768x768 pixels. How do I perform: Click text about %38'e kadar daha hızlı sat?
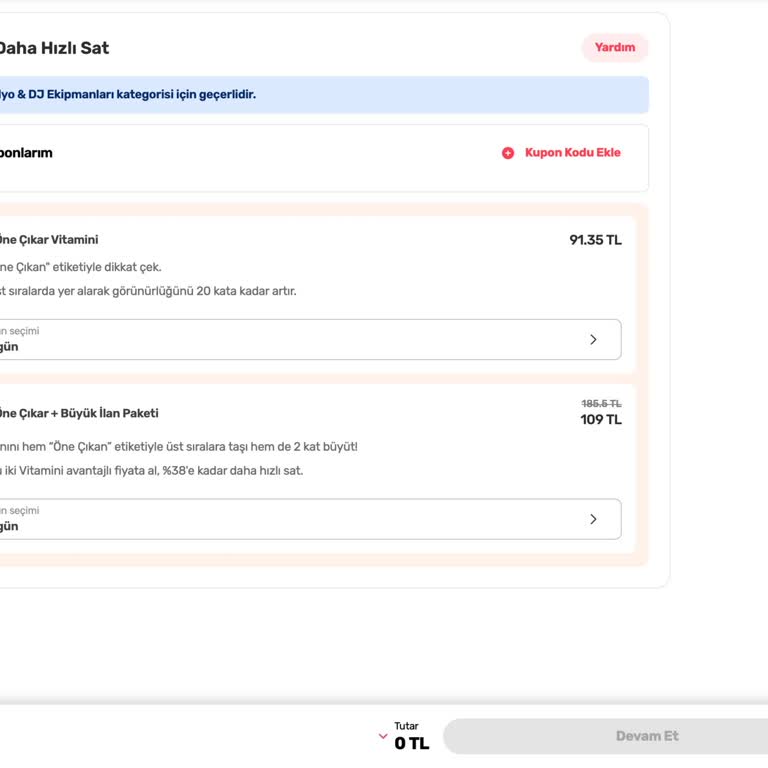tap(233, 471)
